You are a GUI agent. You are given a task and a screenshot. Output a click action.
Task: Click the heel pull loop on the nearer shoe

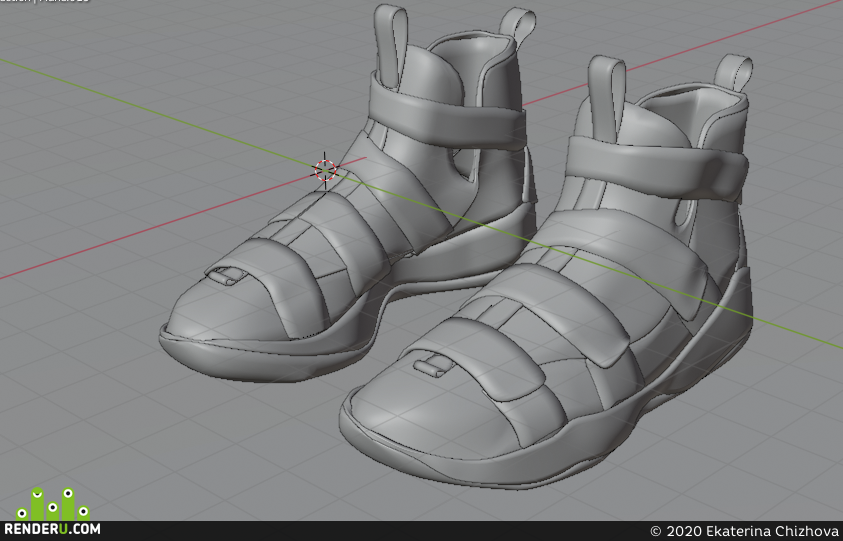734,73
